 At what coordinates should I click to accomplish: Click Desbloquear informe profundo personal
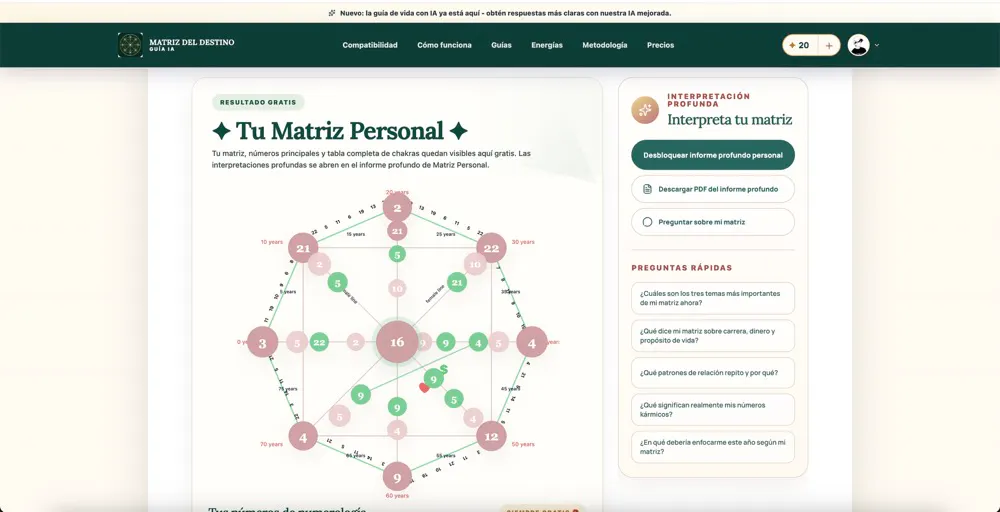pyautogui.click(x=712, y=155)
